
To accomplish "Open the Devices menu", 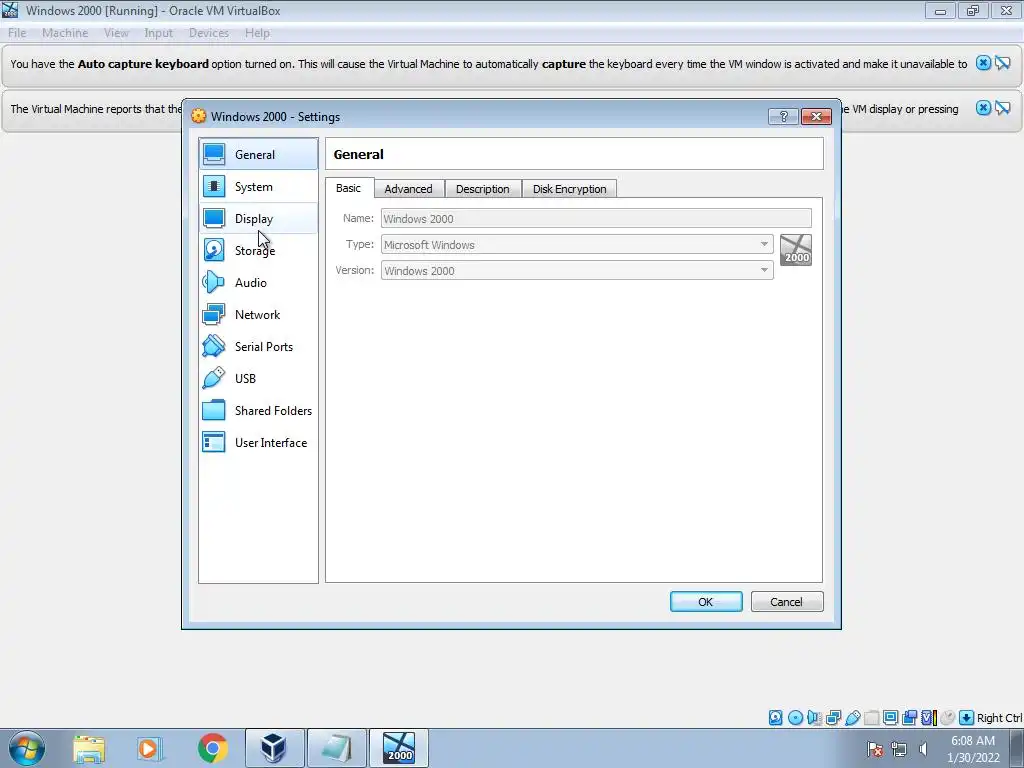I will pos(208,33).
